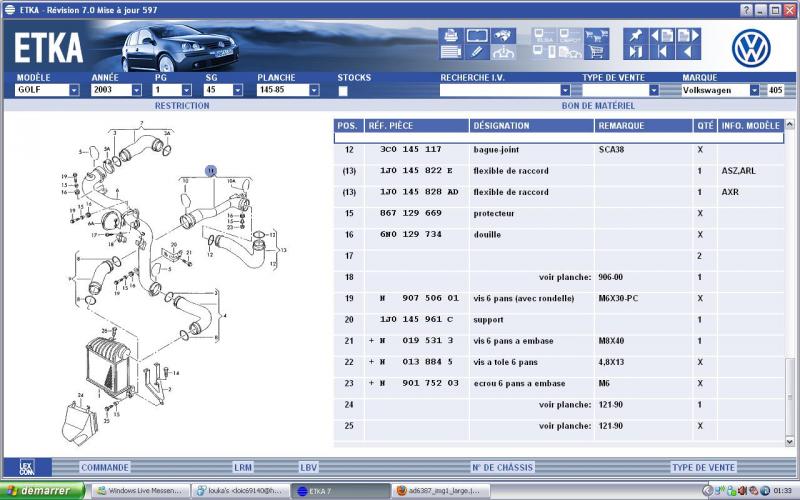Click the COMMANDE button in bottom bar
The image size is (800, 500).
(x=105, y=467)
